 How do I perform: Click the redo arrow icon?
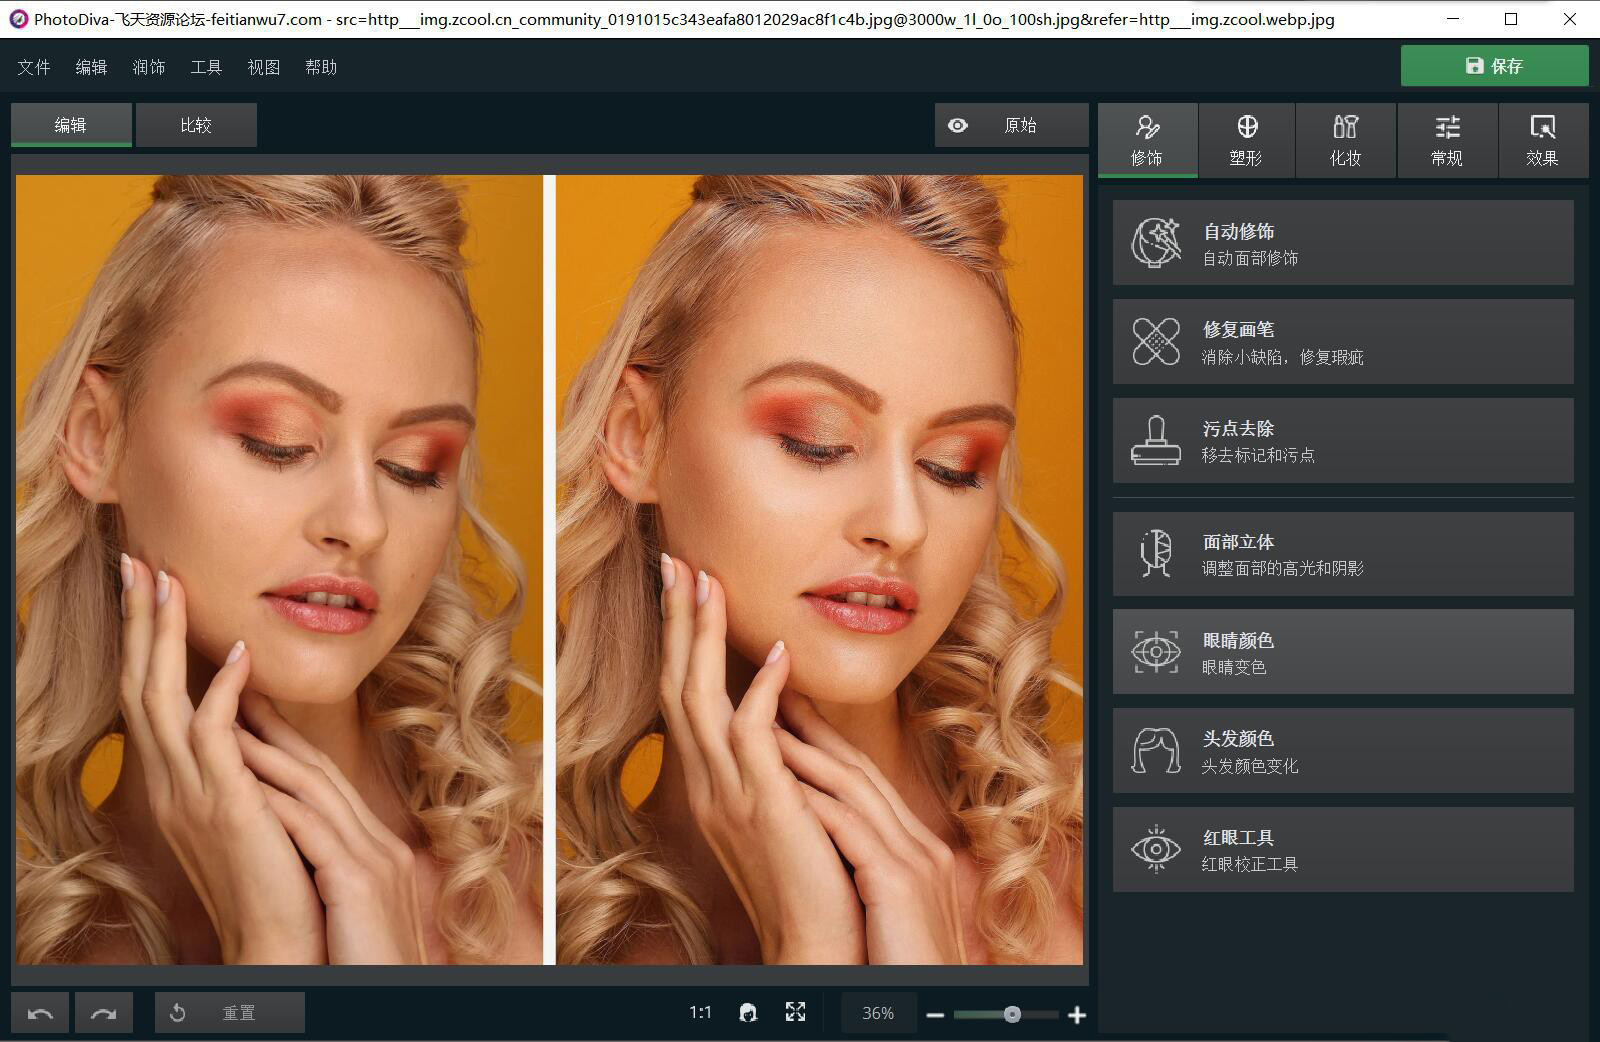pyautogui.click(x=104, y=1012)
